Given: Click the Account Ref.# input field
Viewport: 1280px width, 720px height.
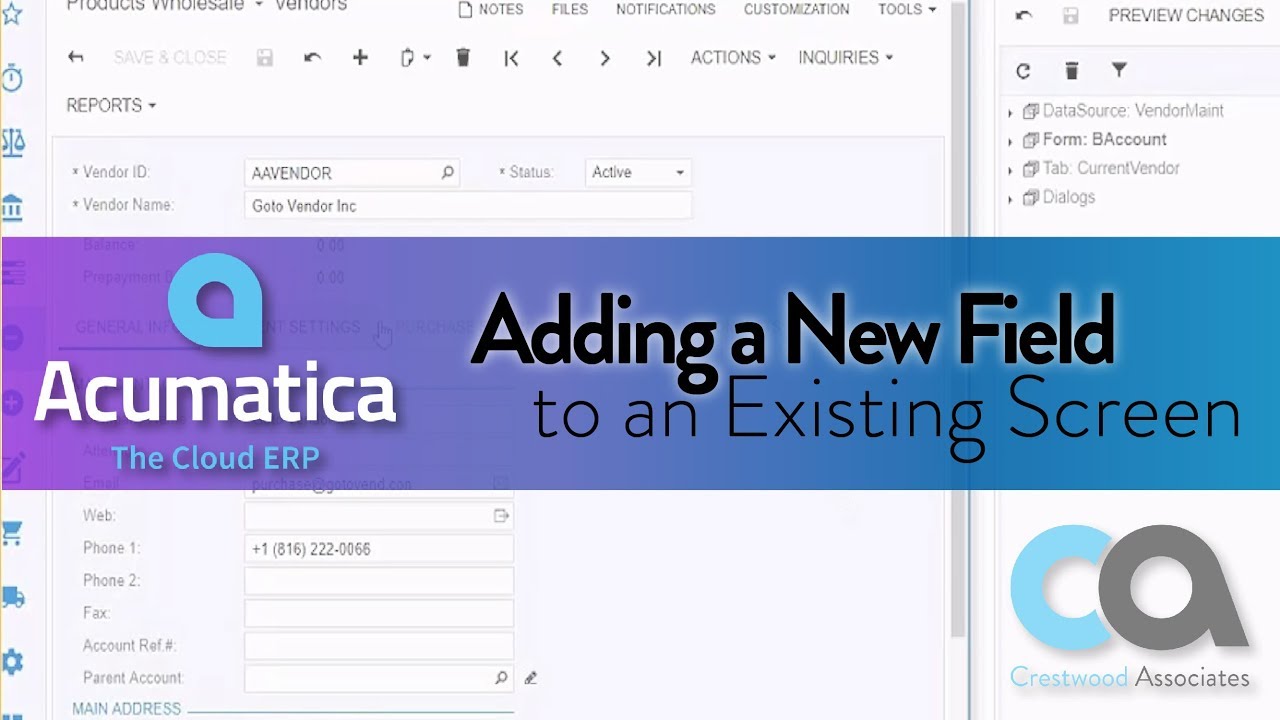Looking at the screenshot, I should click(379, 646).
